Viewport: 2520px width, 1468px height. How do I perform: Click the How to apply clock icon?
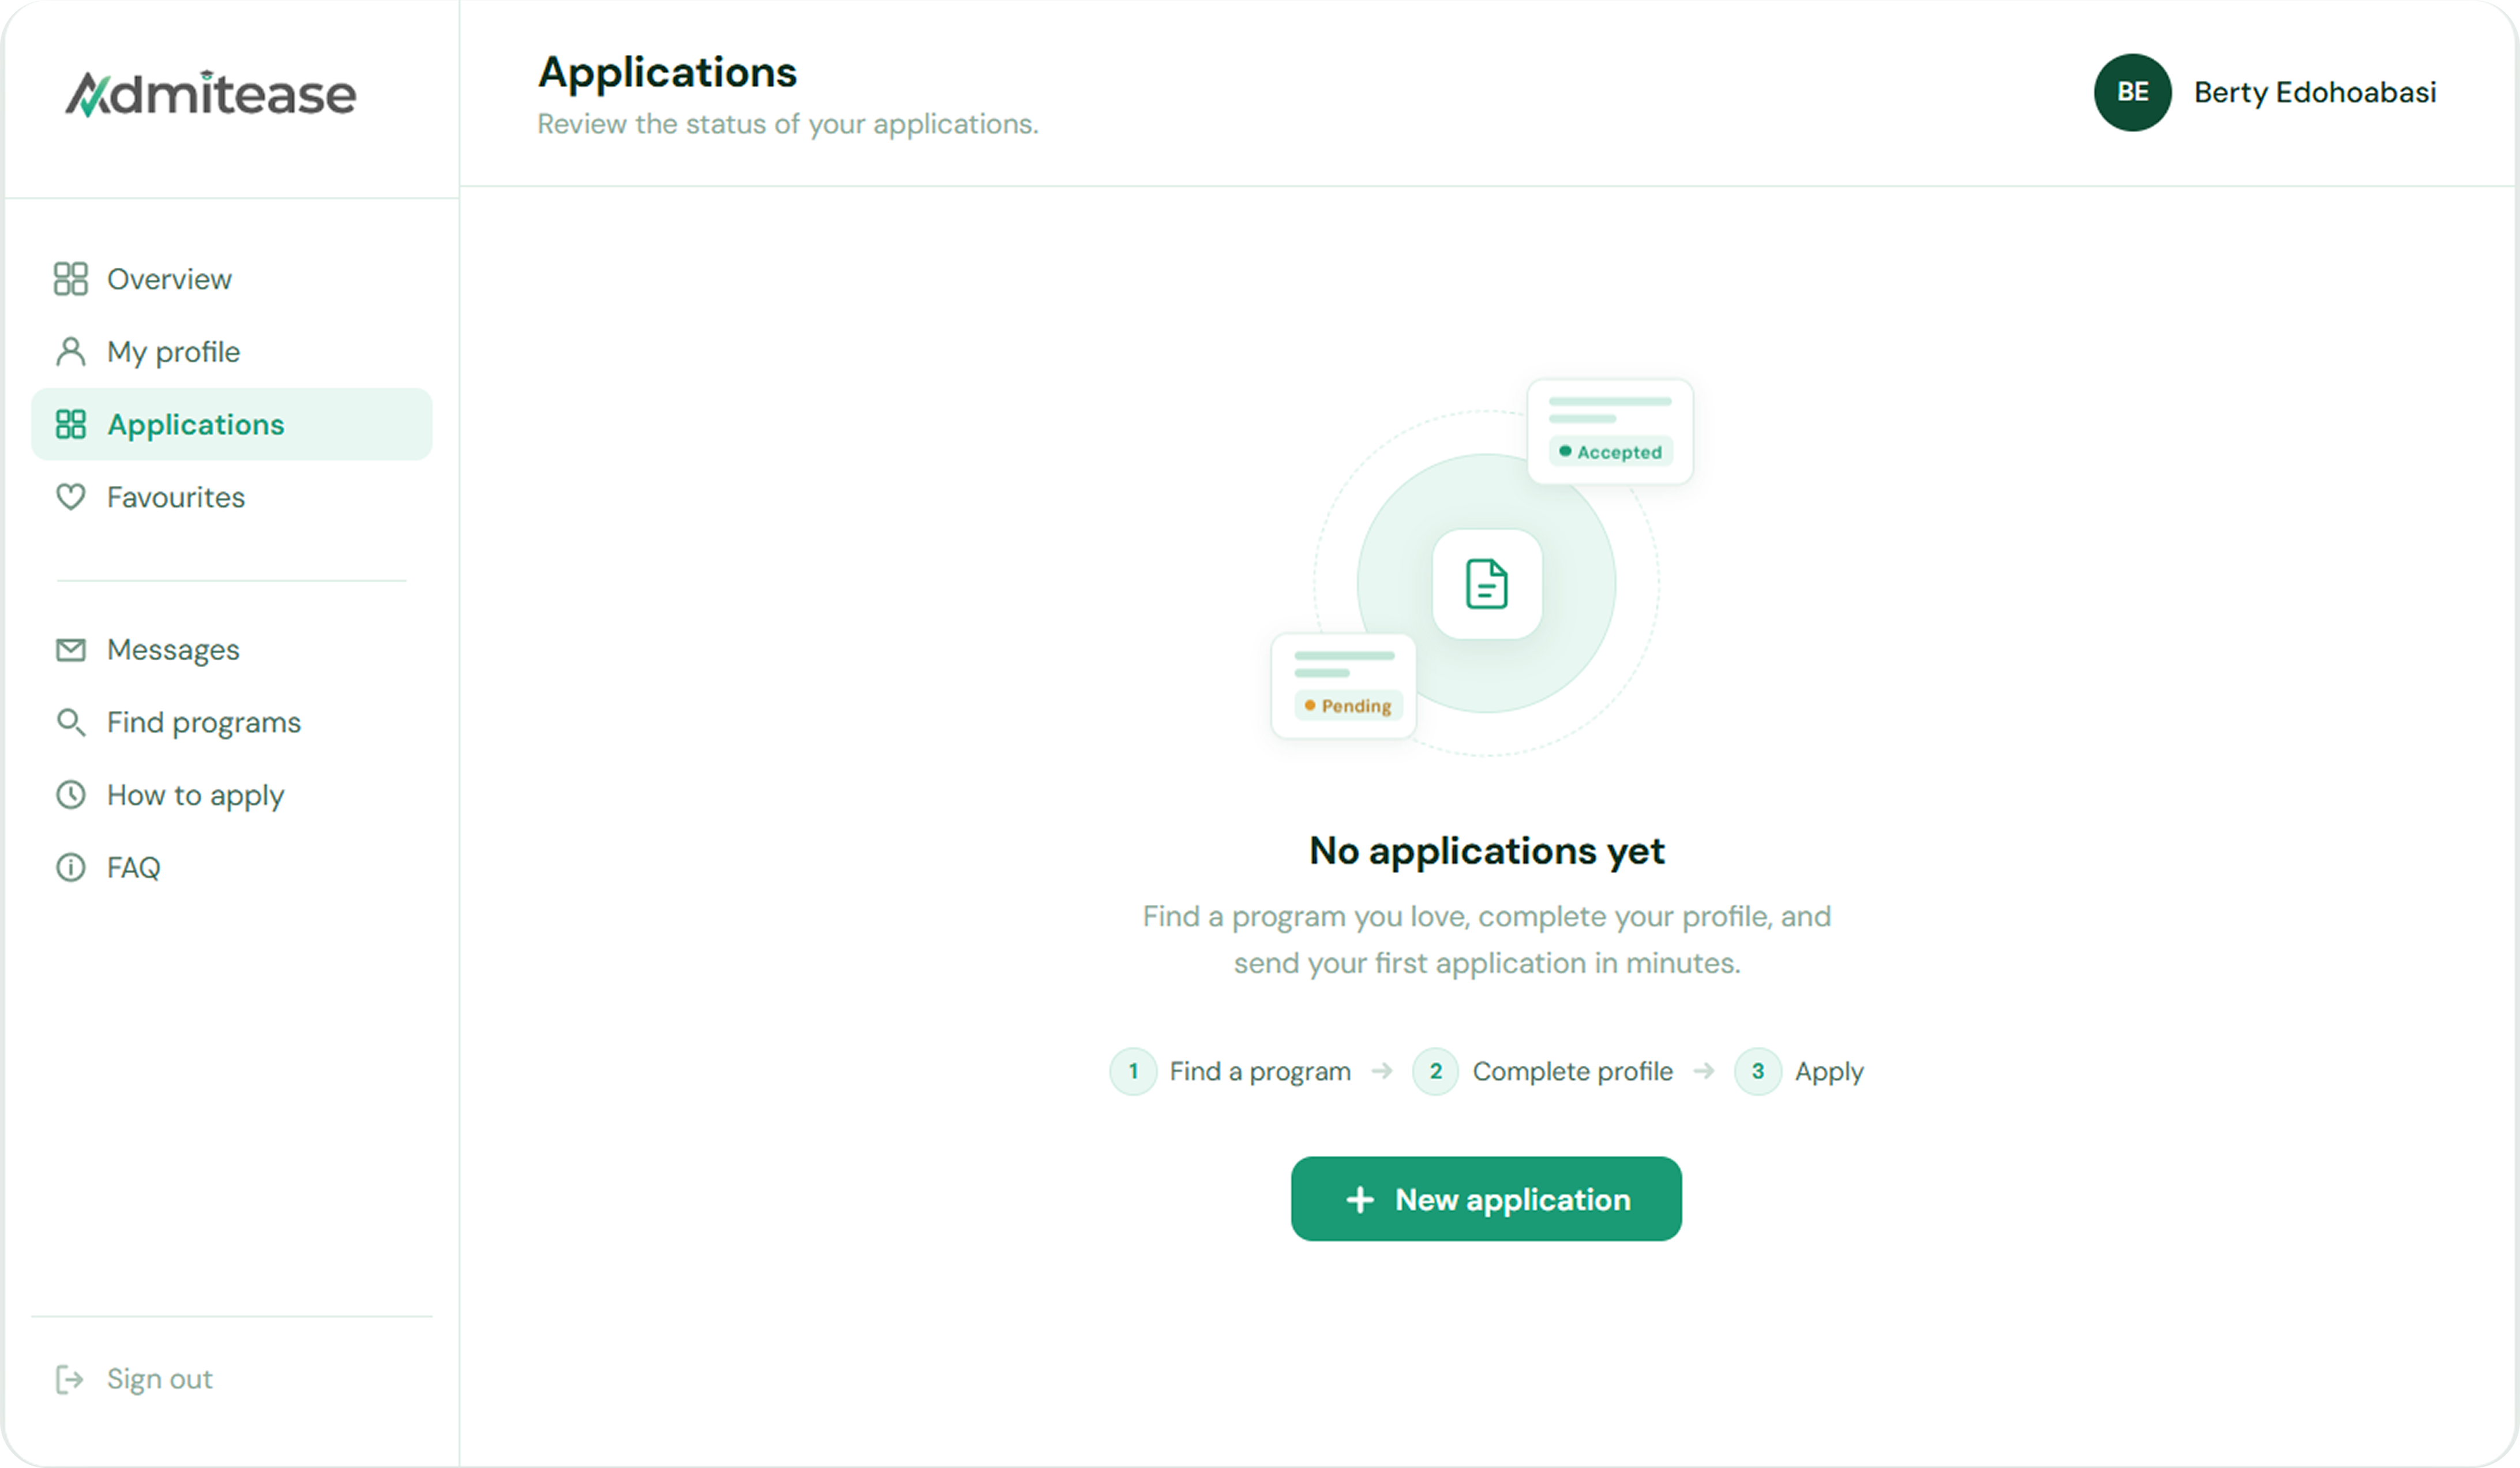(70, 795)
